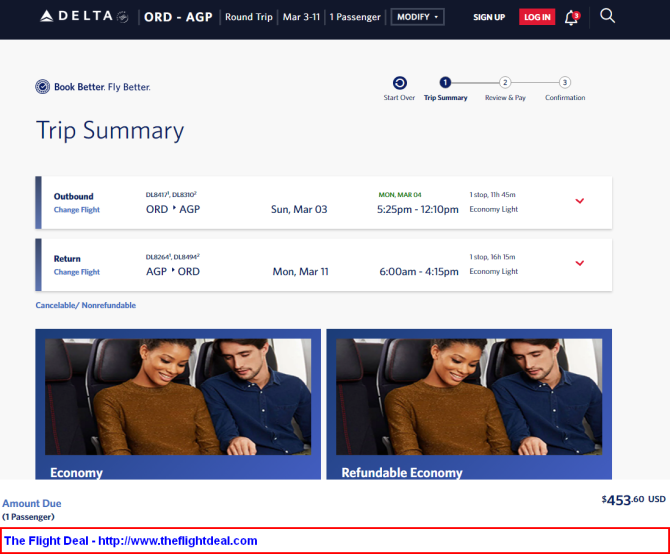Open the search magnifier icon
This screenshot has height=554, width=670.
[607, 16]
